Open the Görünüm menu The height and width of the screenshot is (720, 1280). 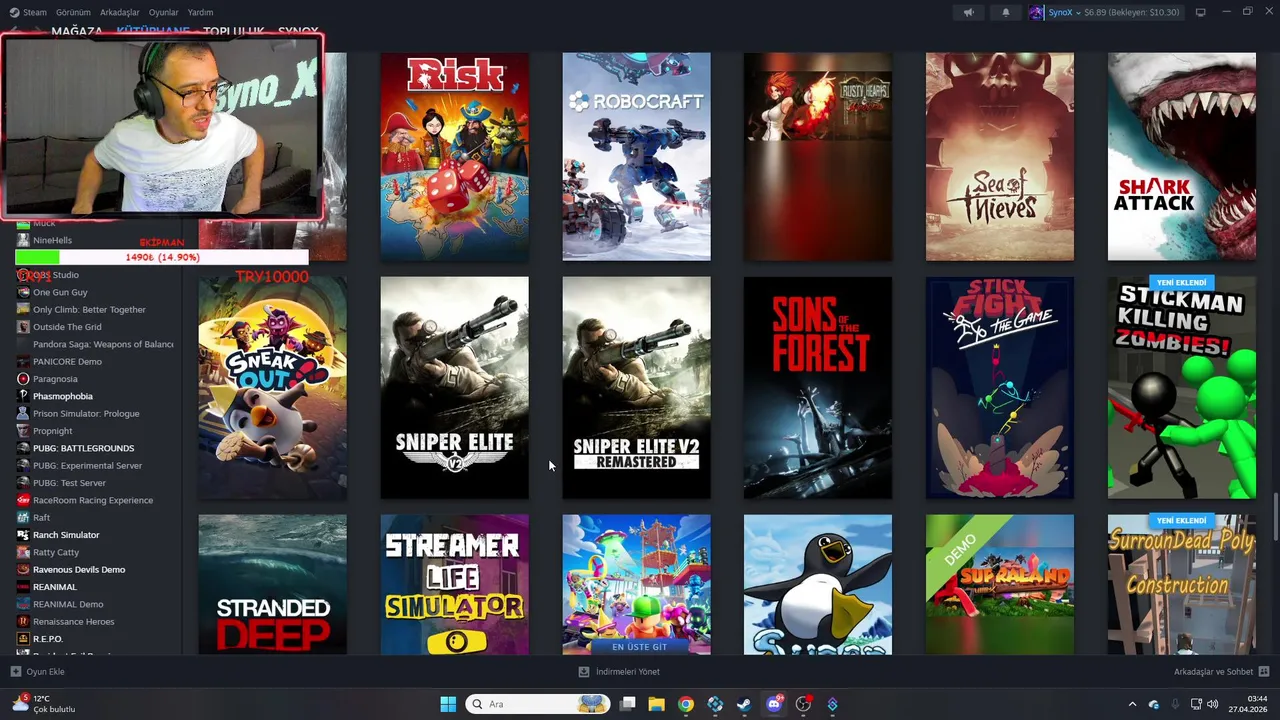point(73,13)
